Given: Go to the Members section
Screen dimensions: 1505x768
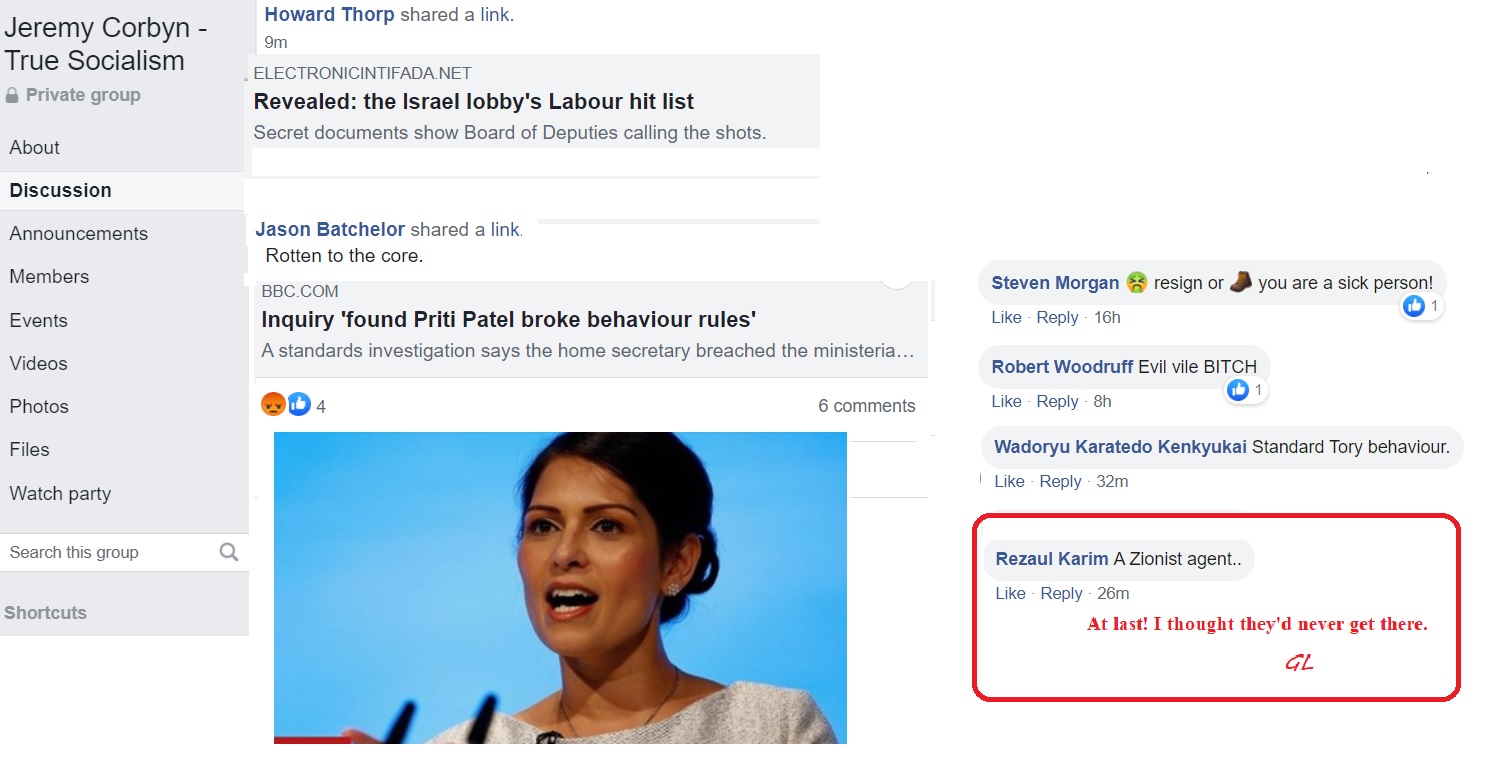Looking at the screenshot, I should coord(49,277).
